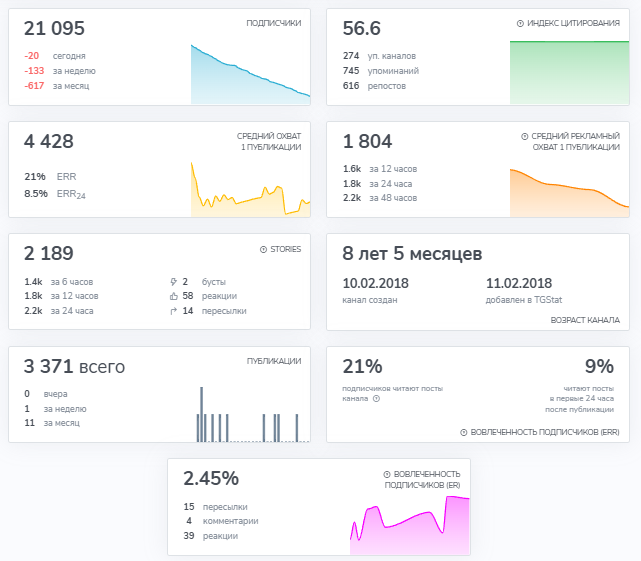The image size is (641, 561).
Task: Click '1 за неделю' publications row
Action: (55, 409)
